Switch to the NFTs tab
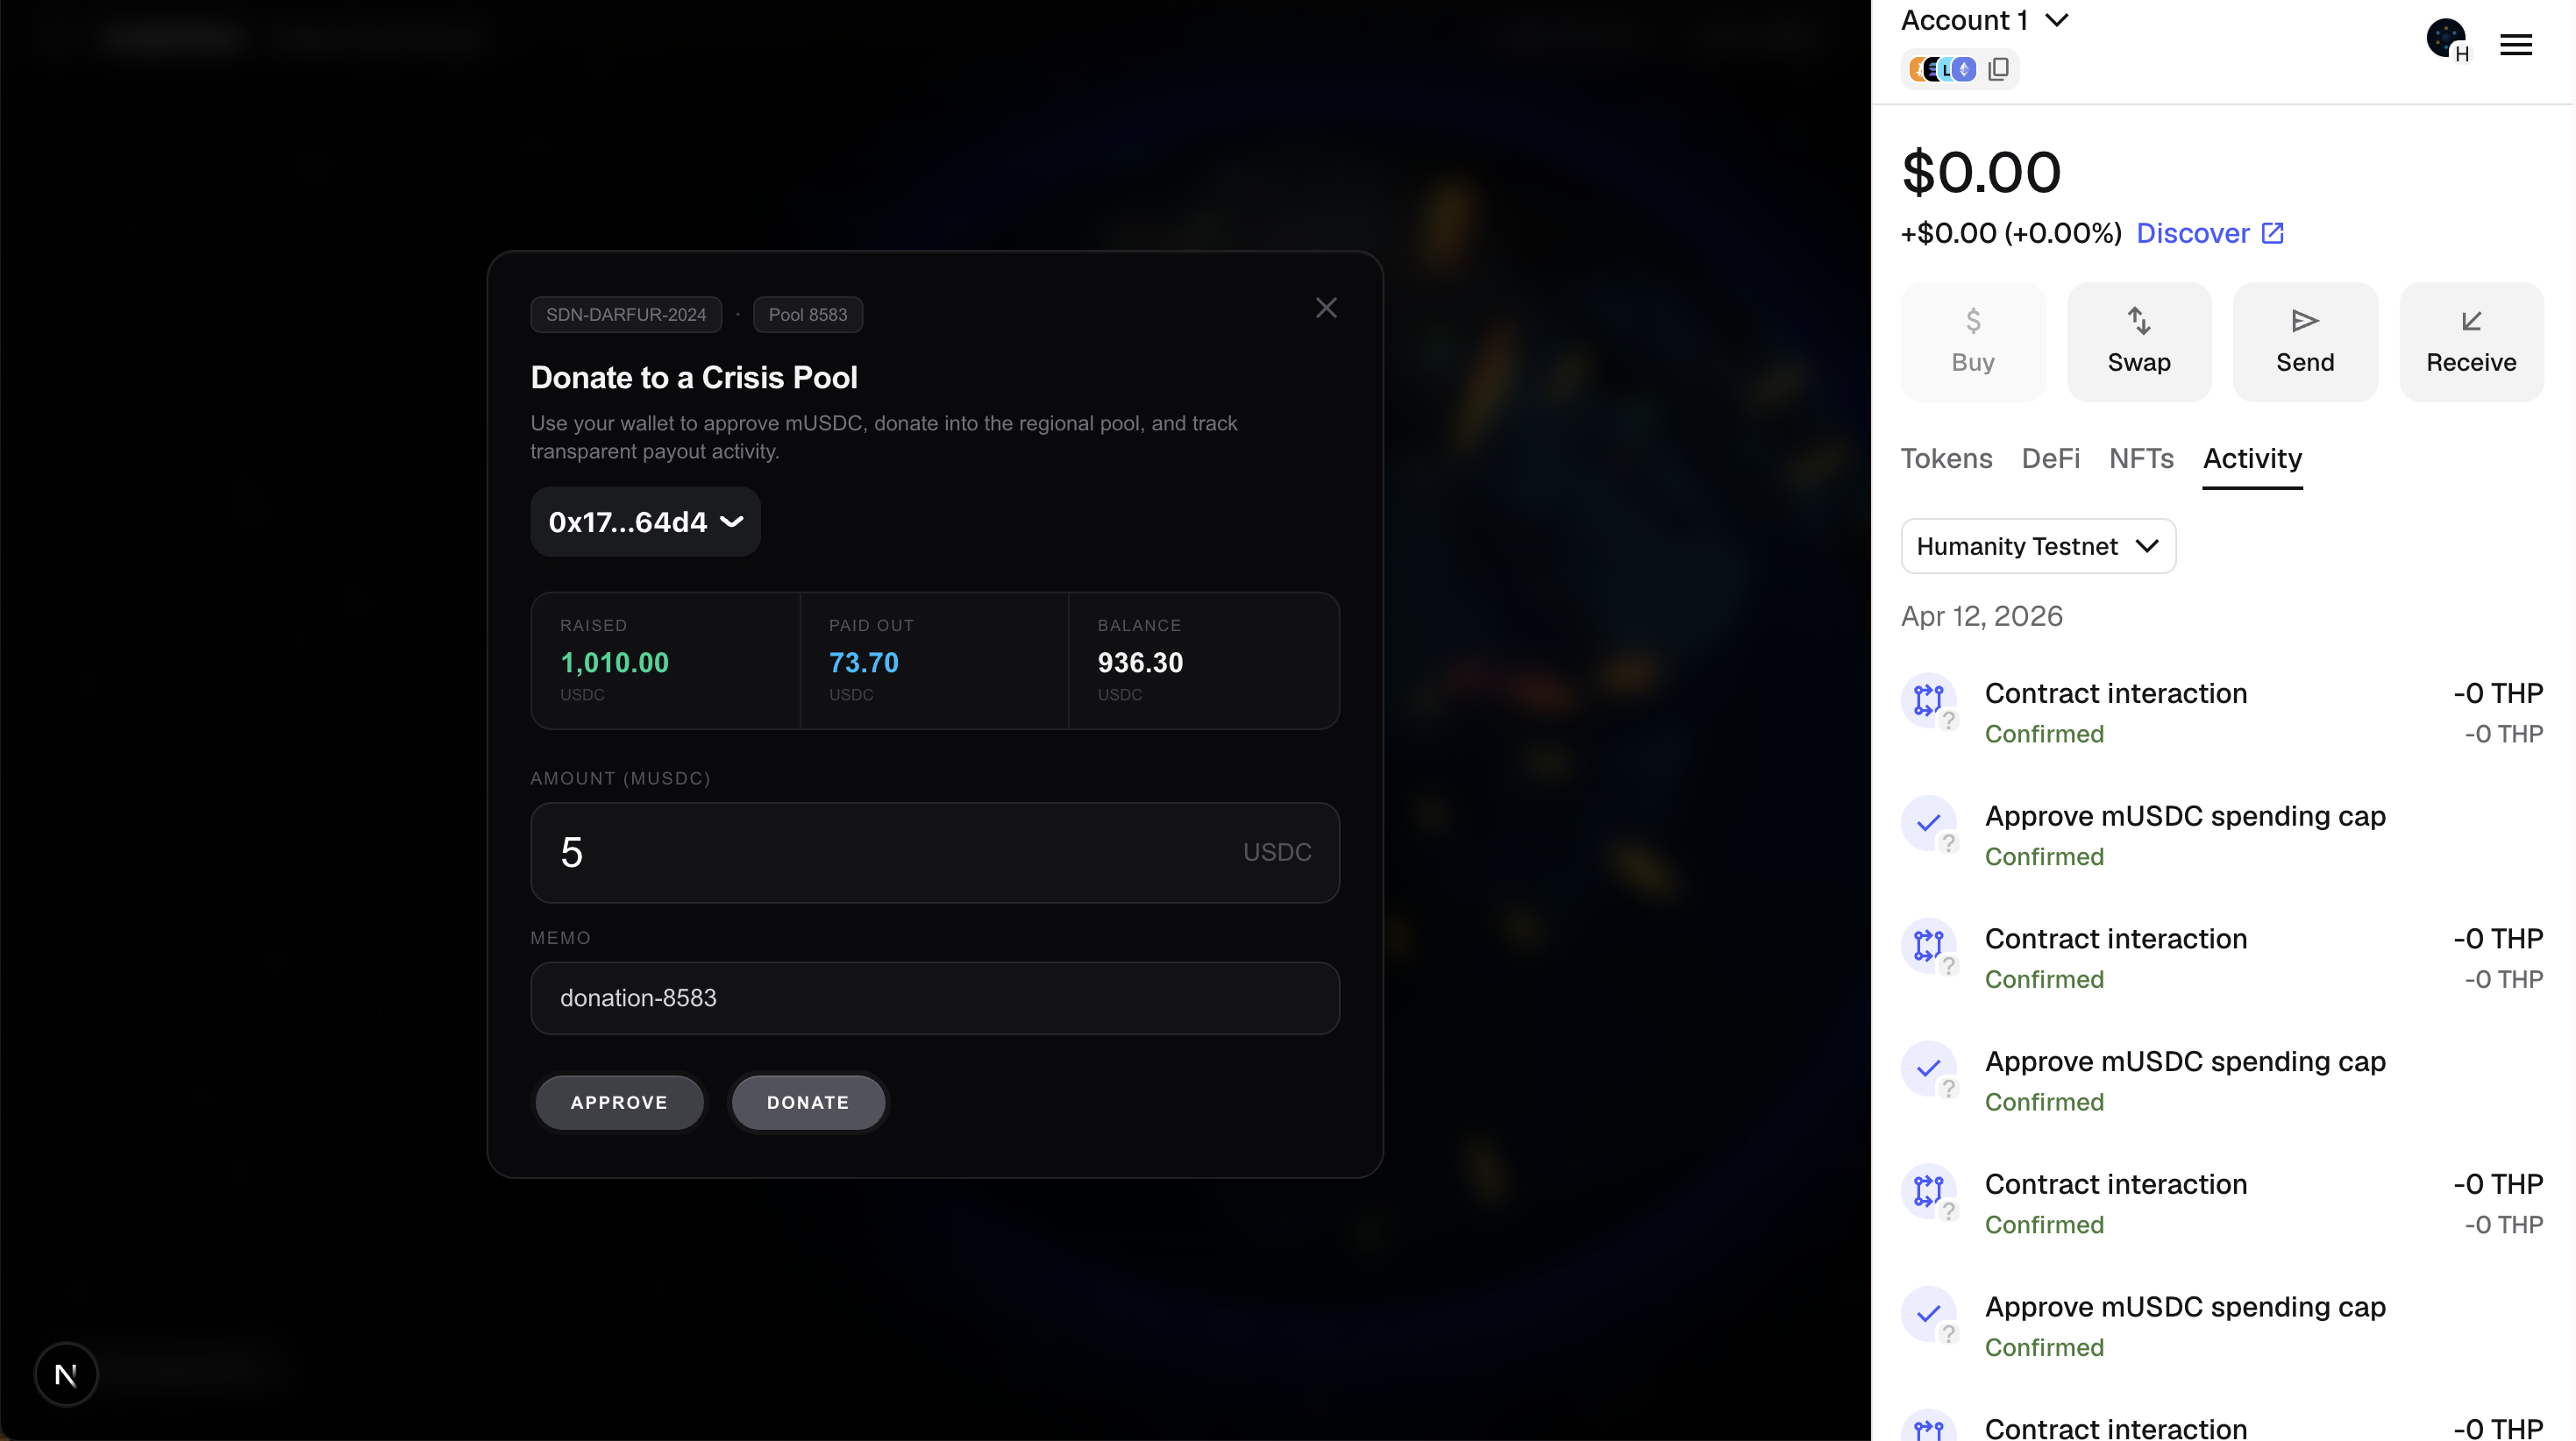 pos(2140,458)
